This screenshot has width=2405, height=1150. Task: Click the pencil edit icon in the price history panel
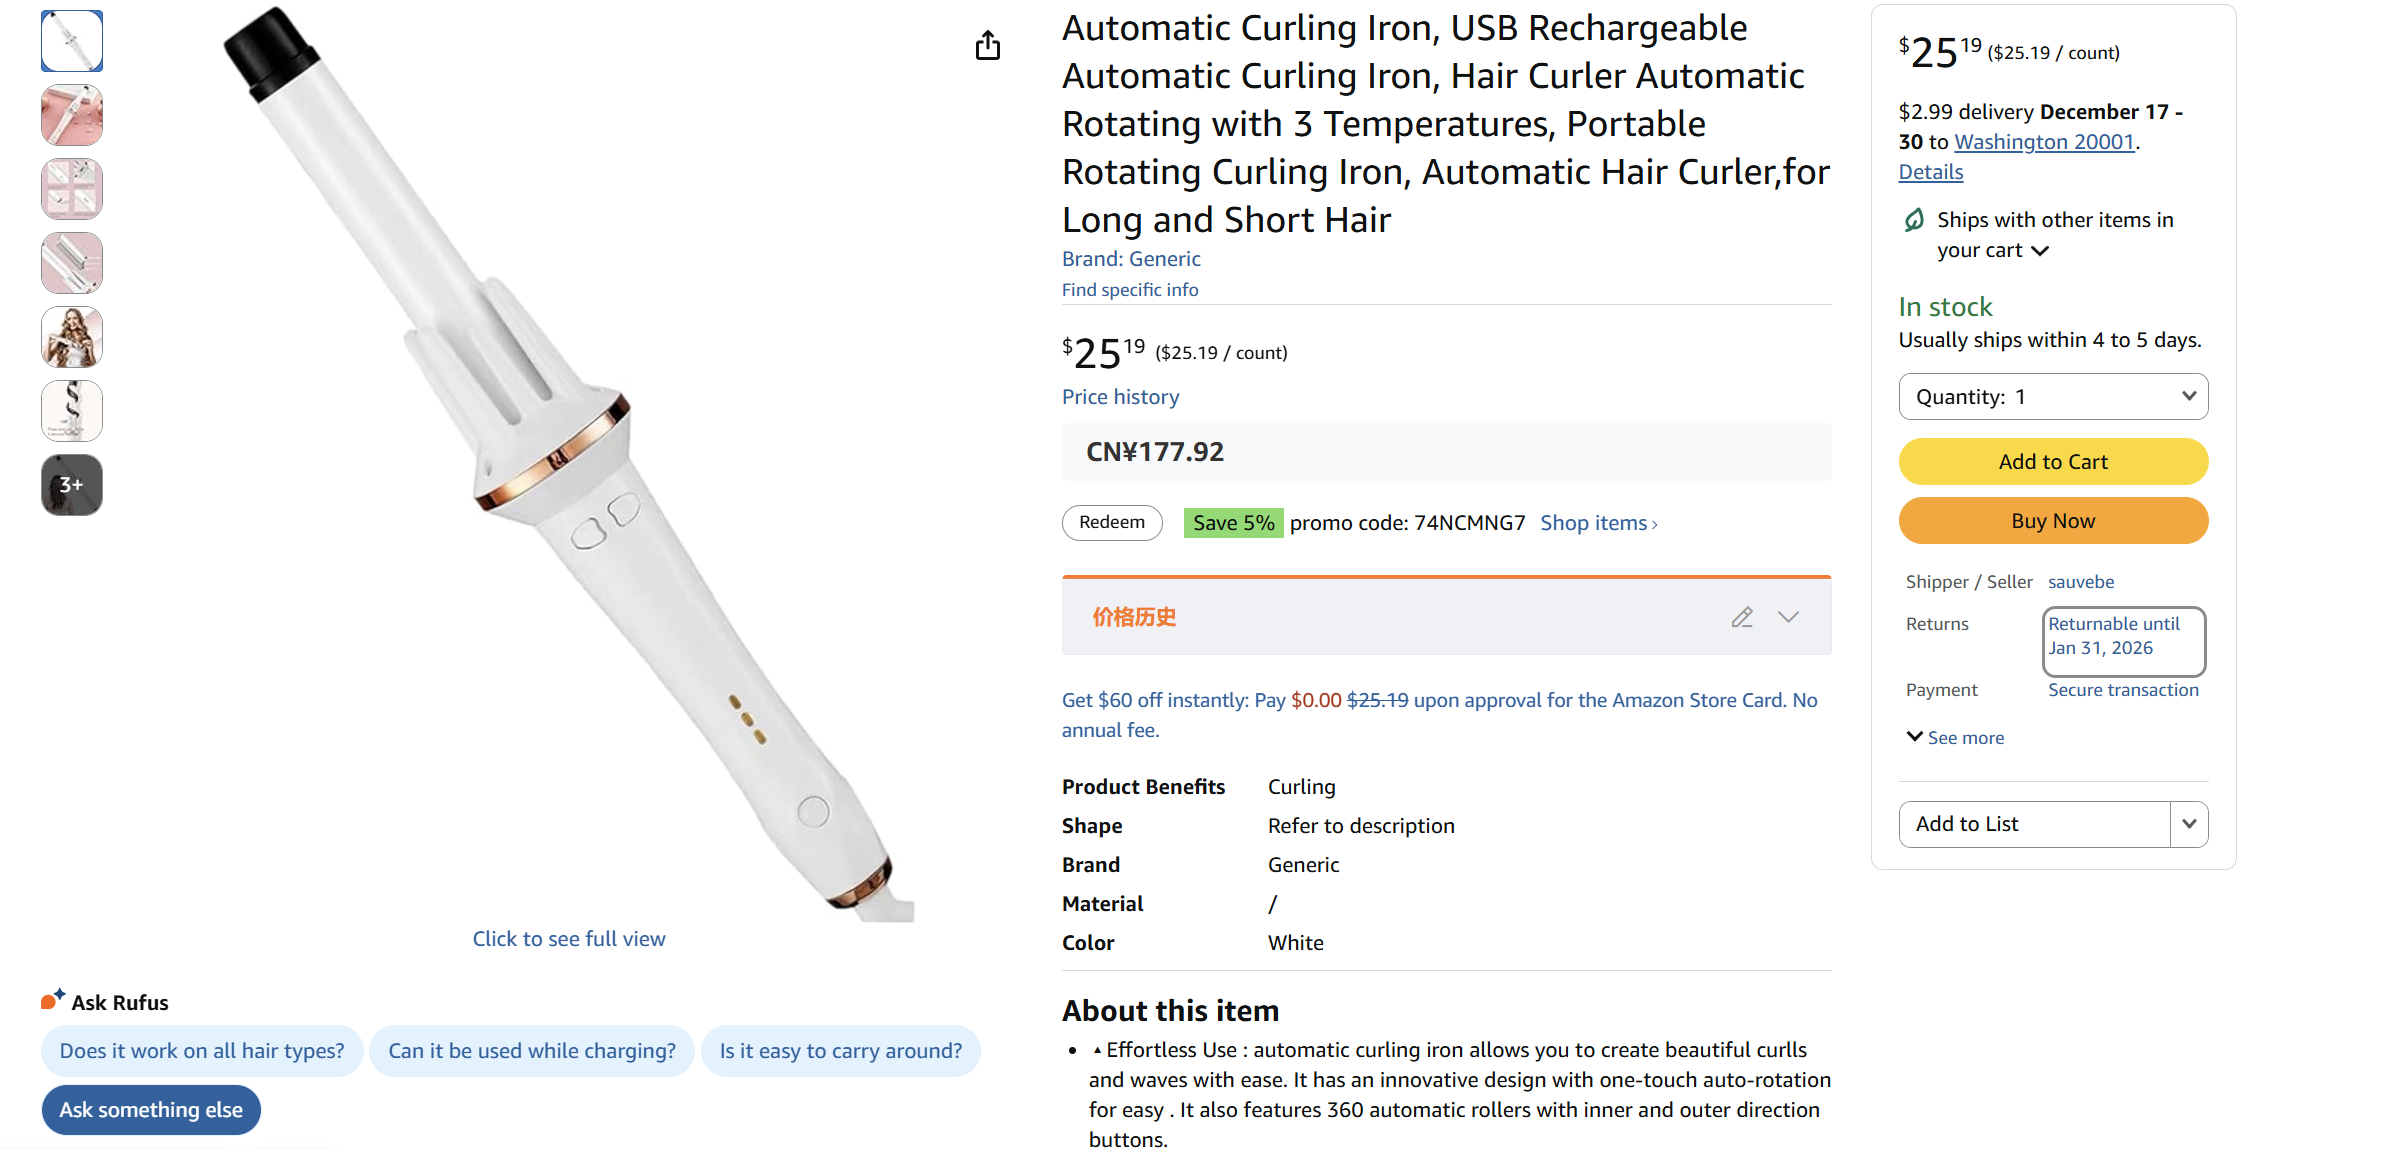tap(1742, 617)
